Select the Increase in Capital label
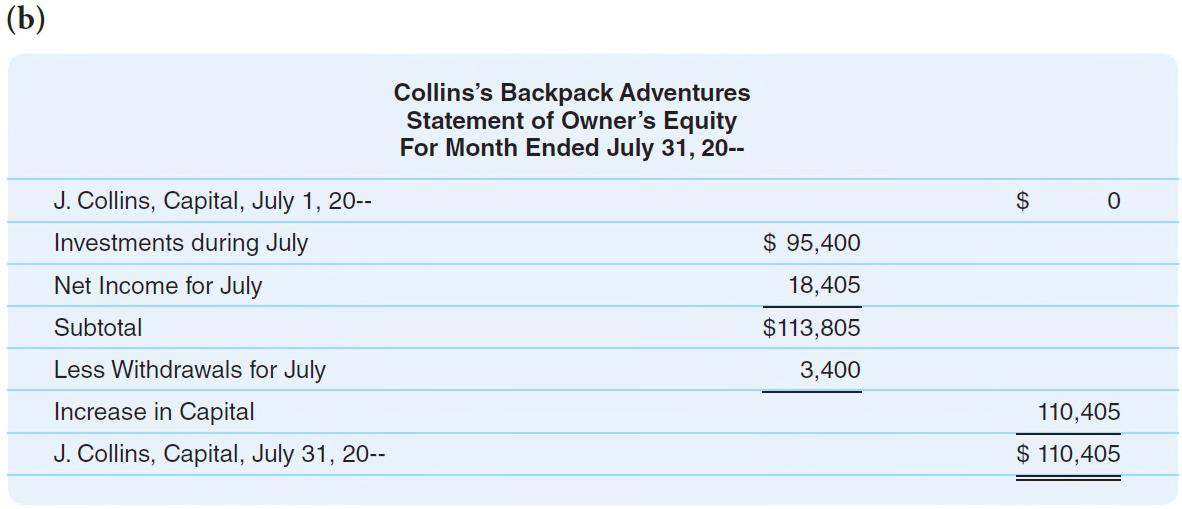 [154, 412]
